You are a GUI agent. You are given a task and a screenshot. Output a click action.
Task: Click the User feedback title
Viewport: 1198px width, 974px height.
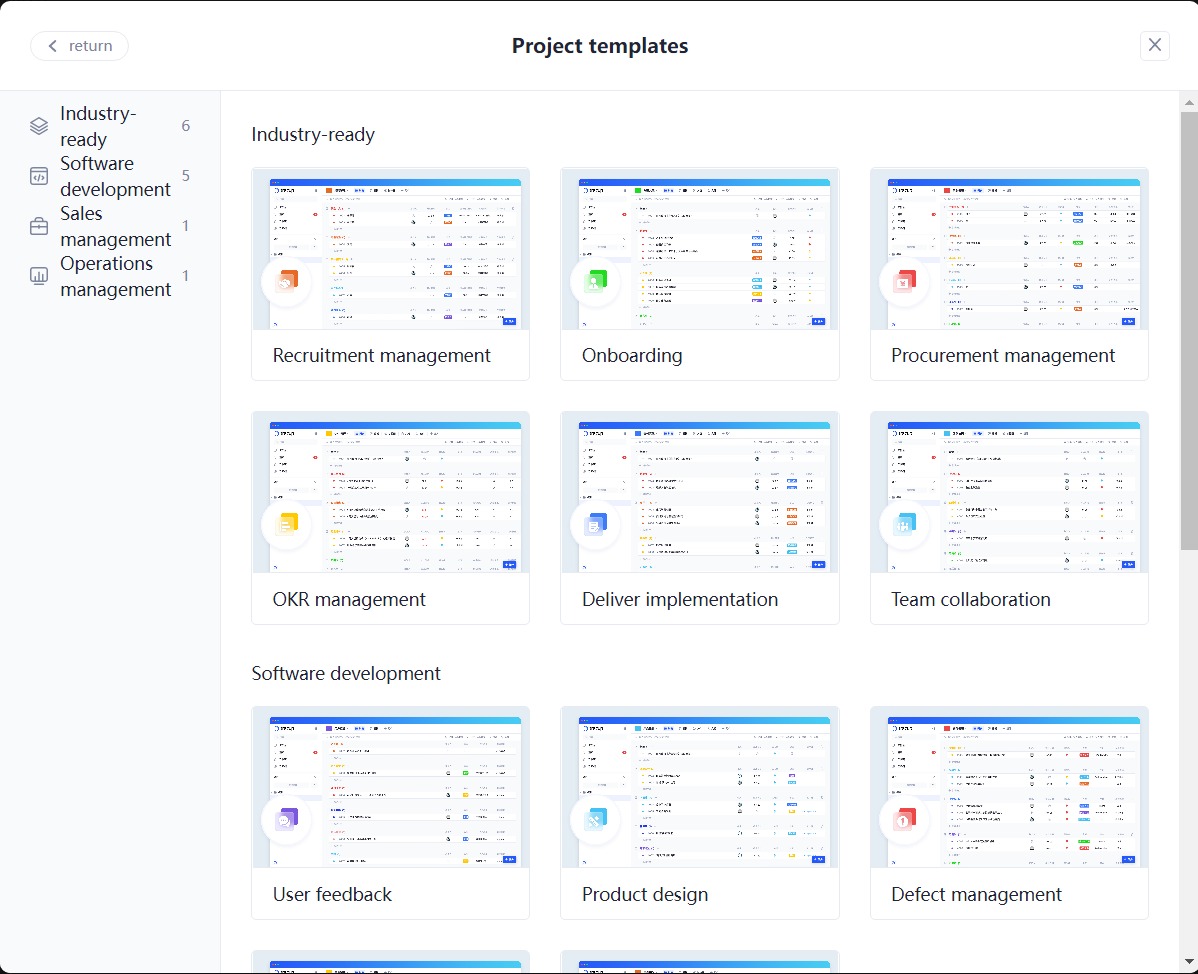tap(332, 895)
